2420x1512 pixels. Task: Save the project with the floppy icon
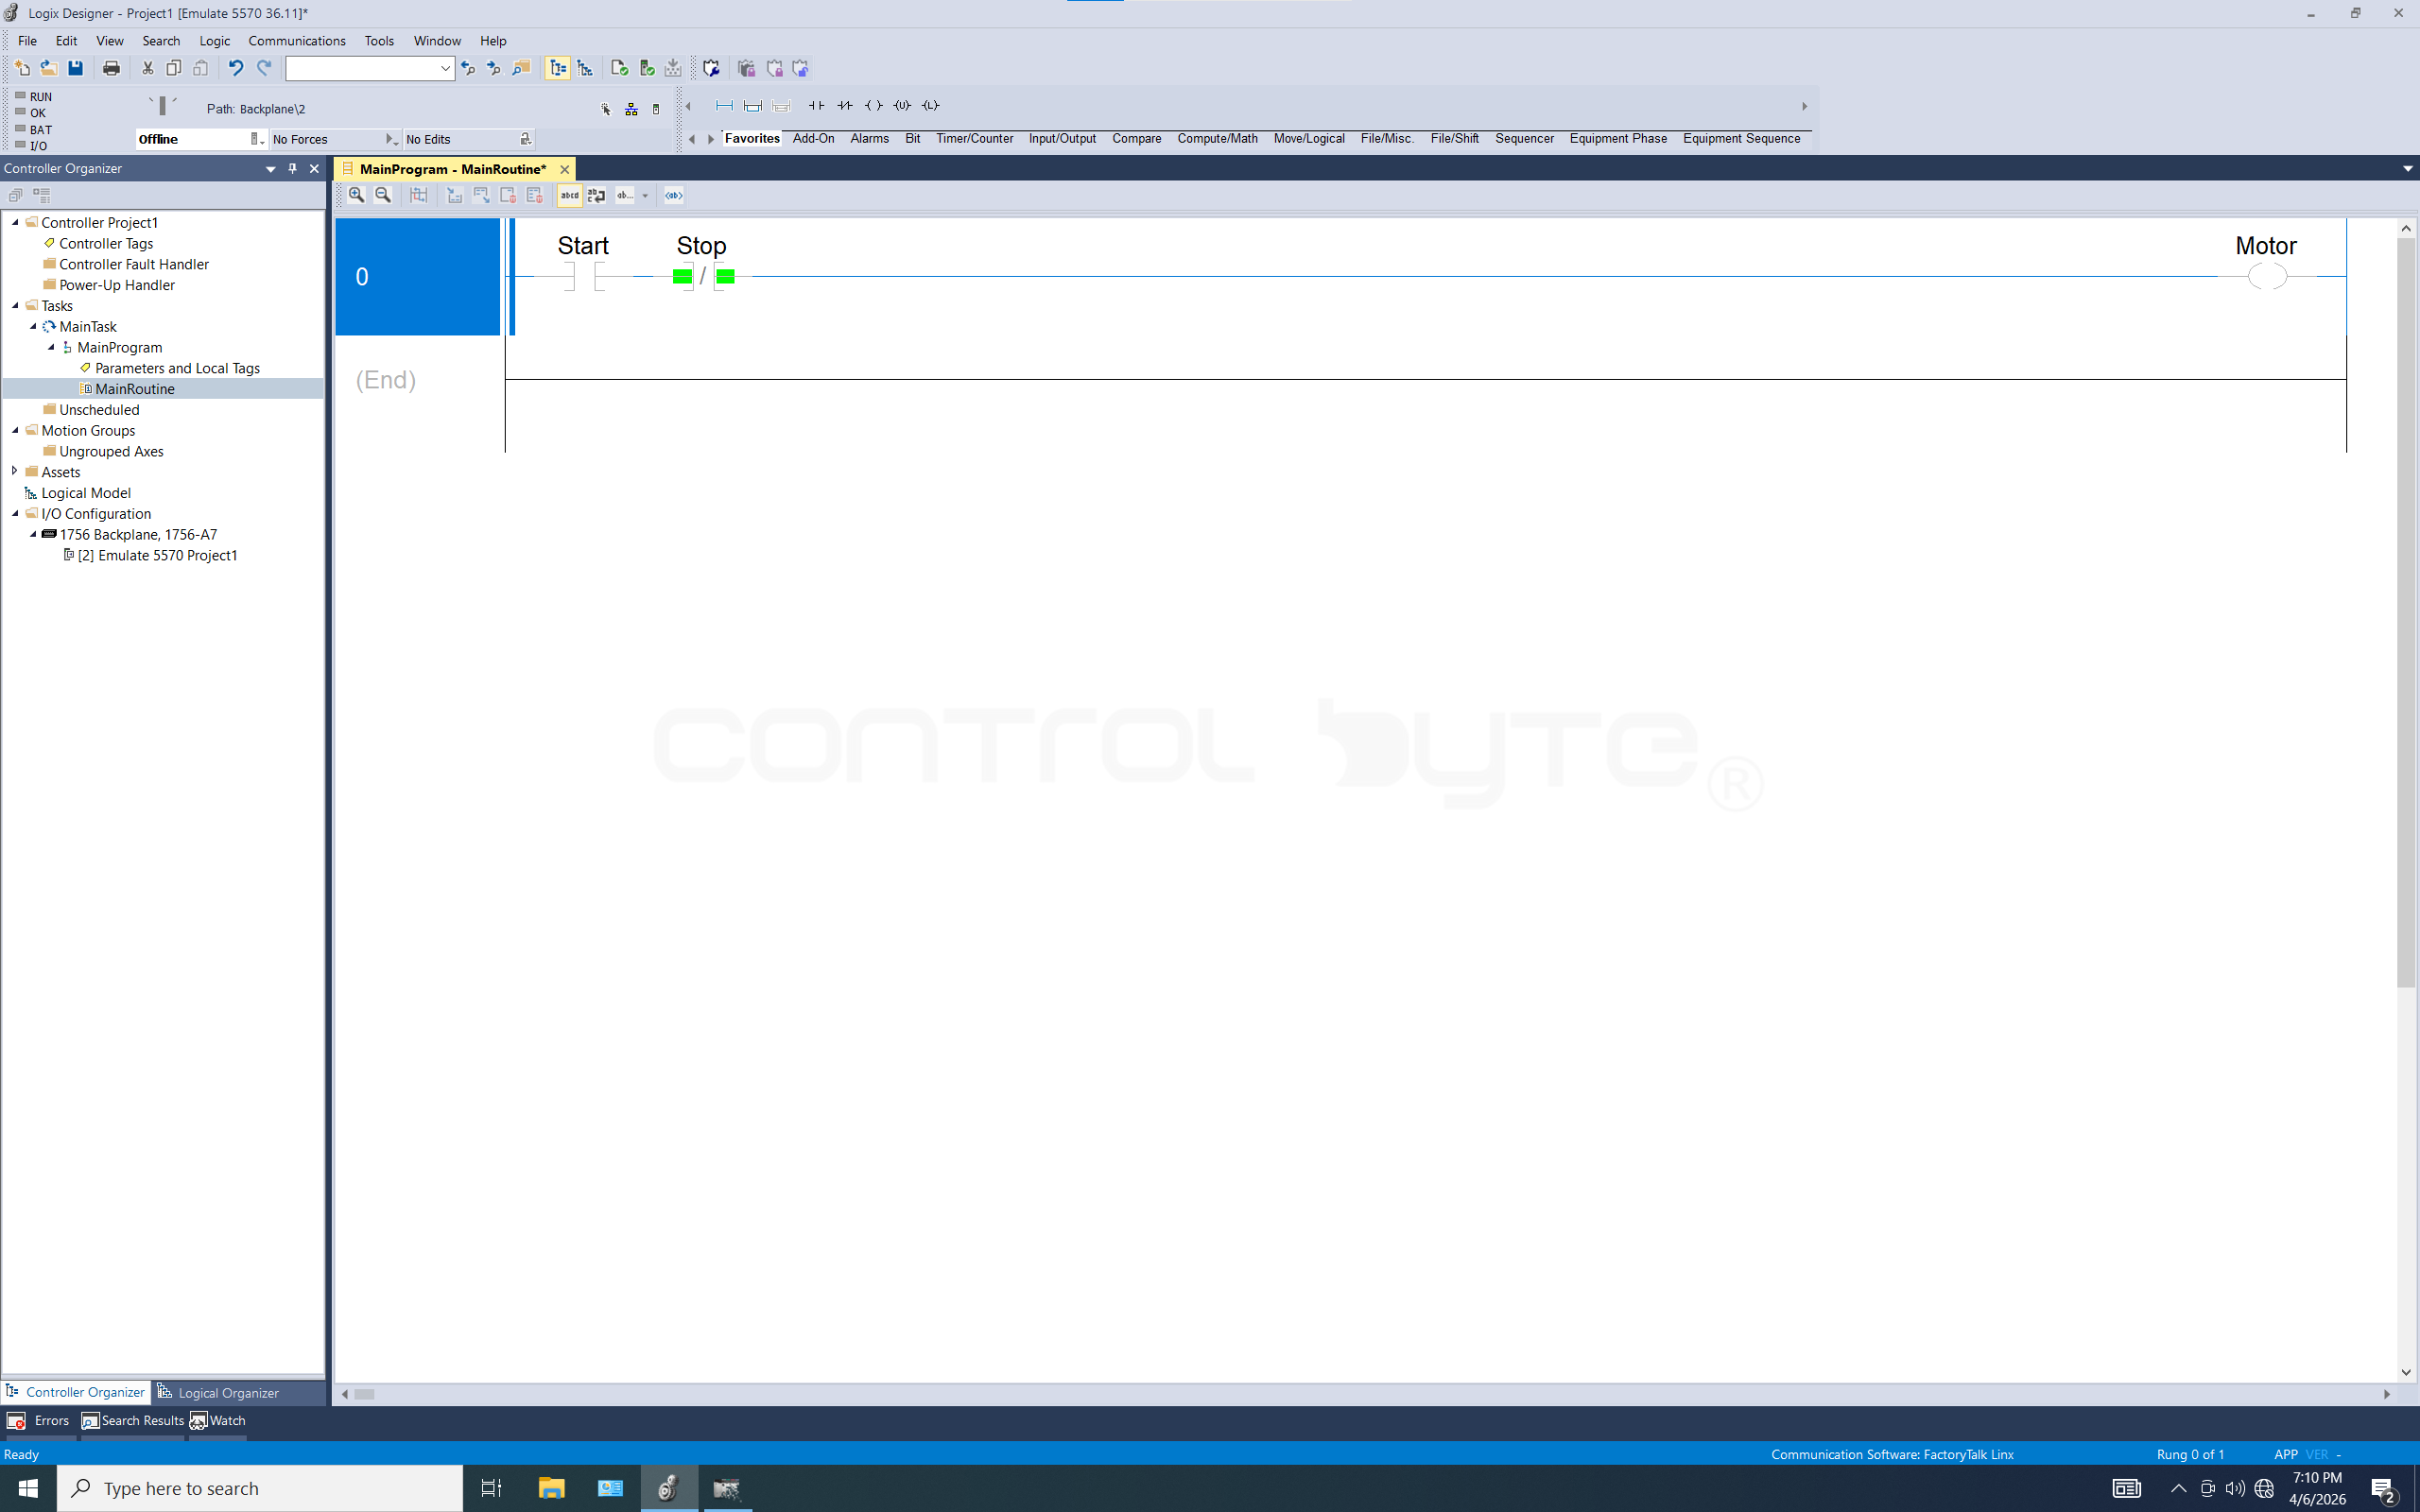pyautogui.click(x=75, y=68)
